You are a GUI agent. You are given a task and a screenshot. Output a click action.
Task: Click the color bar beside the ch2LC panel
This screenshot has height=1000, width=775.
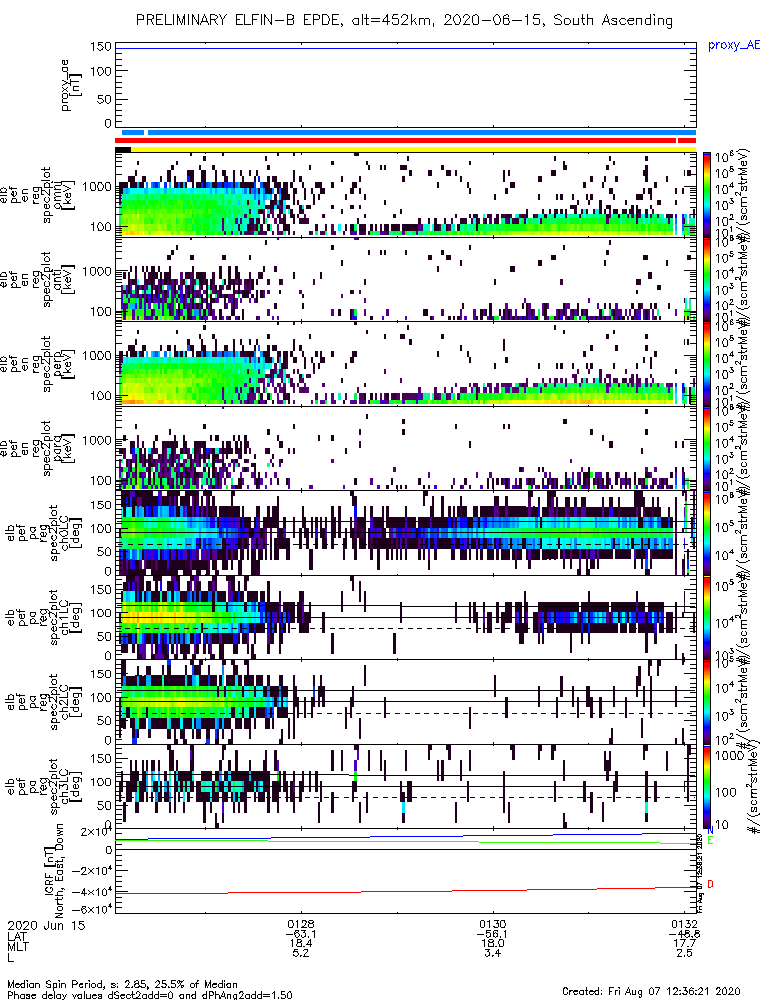pos(707,702)
